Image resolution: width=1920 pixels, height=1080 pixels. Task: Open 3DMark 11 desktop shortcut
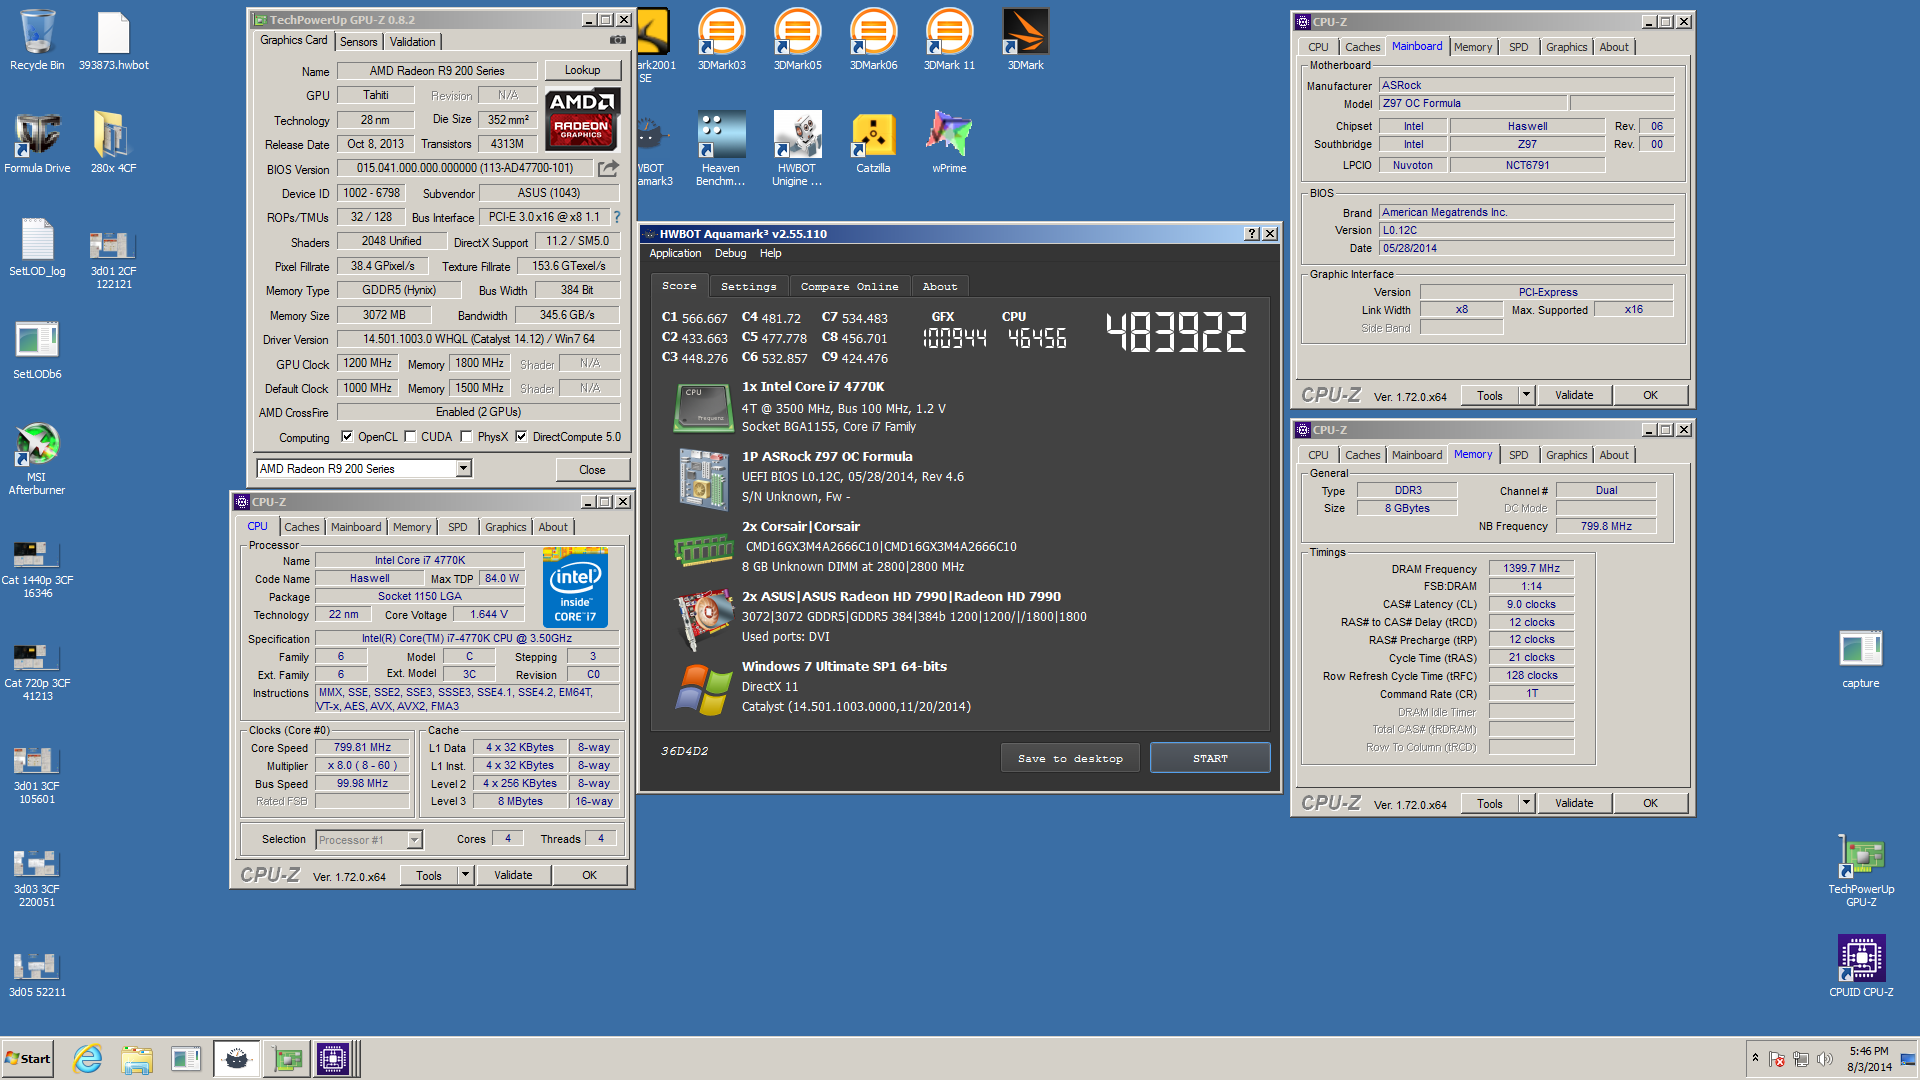(949, 40)
